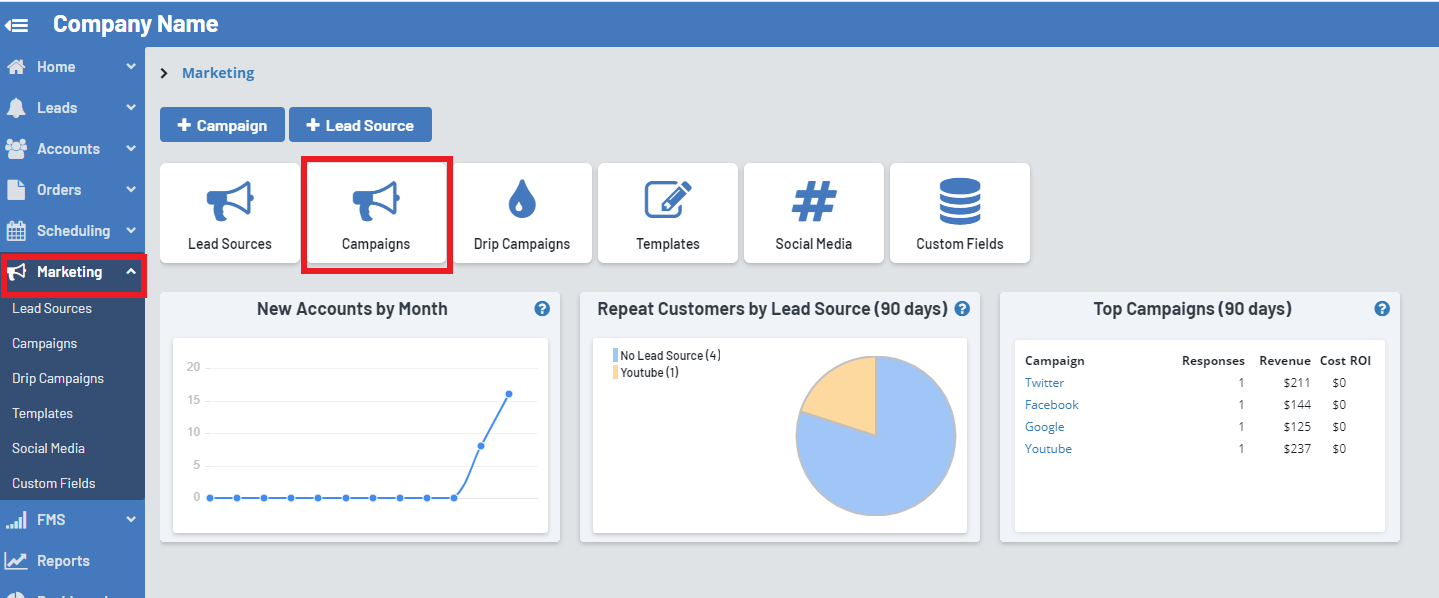This screenshot has height=598, width=1439.
Task: Click the + Lead Source button
Action: click(360, 126)
